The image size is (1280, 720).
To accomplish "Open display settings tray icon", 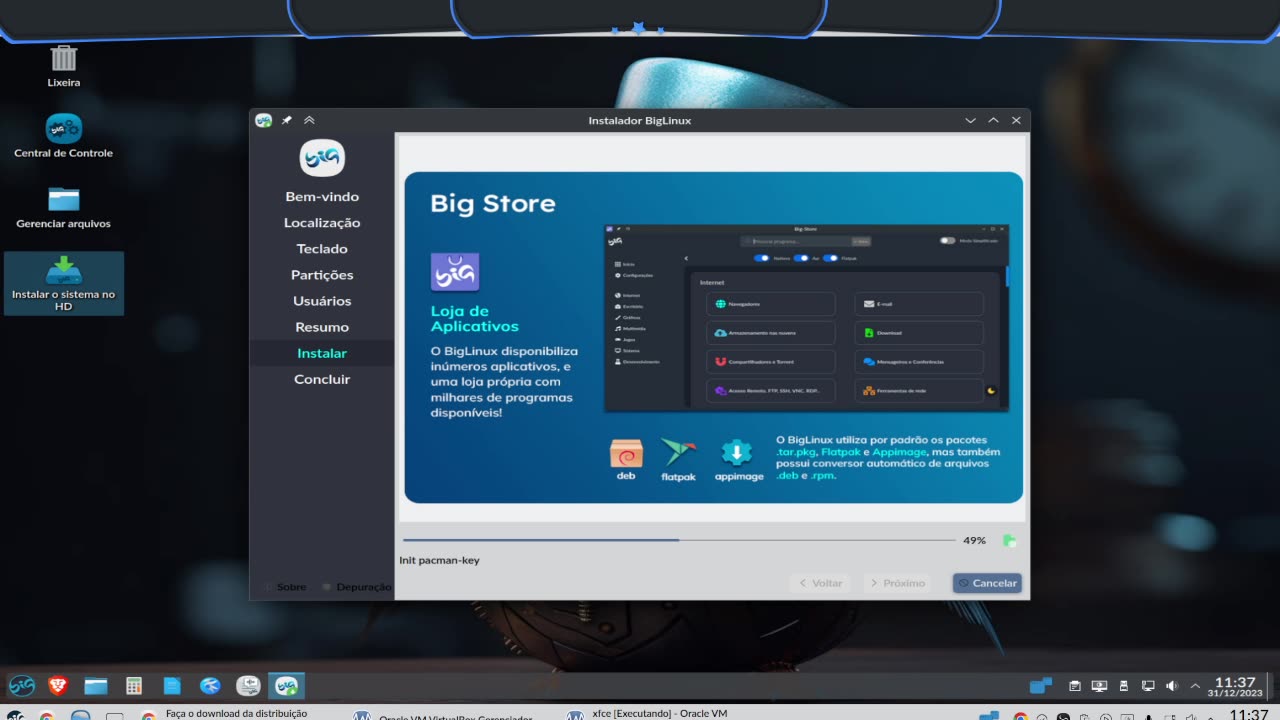I will 1099,686.
